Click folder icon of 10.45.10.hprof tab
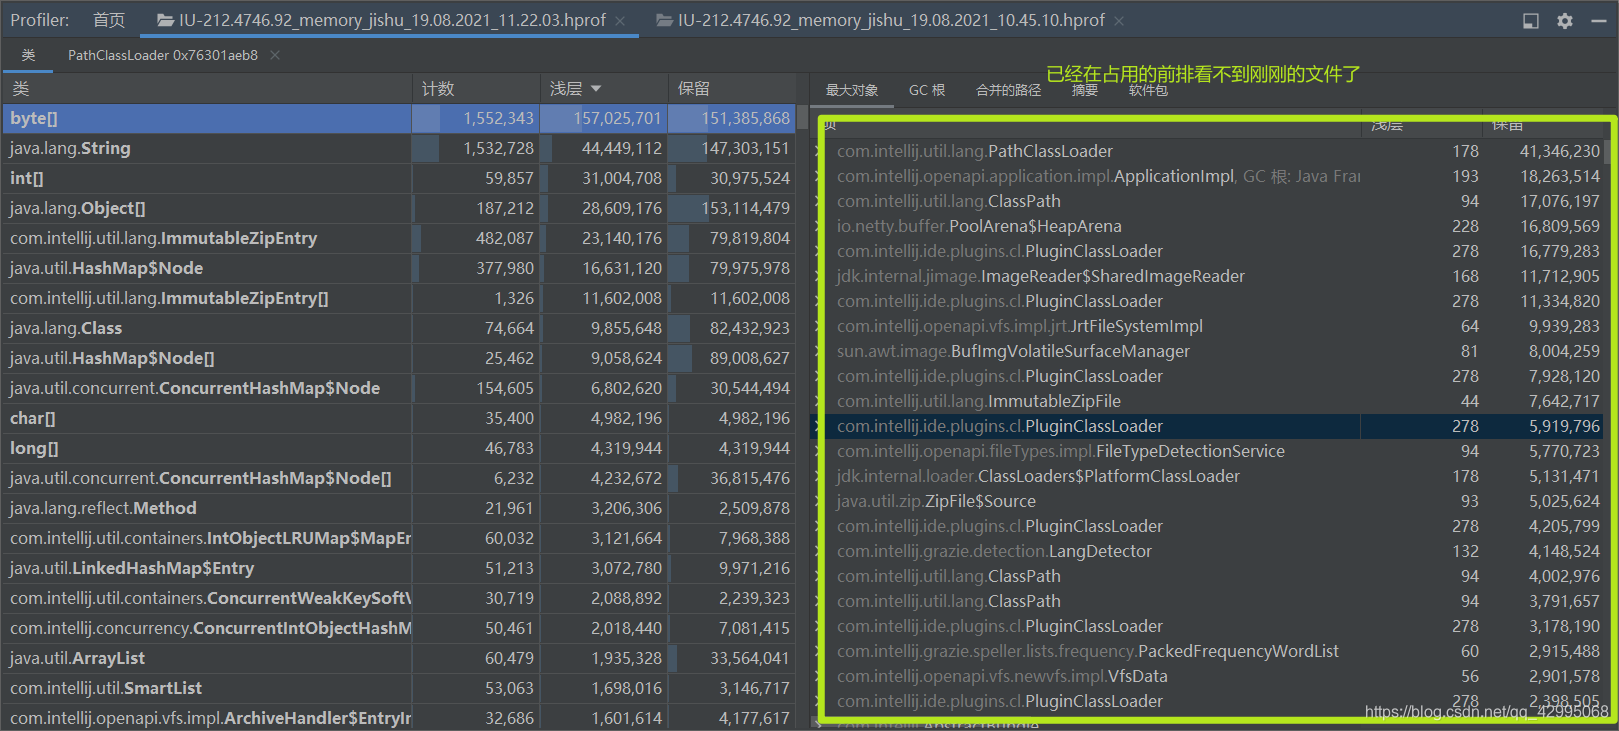Viewport: 1619px width, 731px height. [x=665, y=21]
